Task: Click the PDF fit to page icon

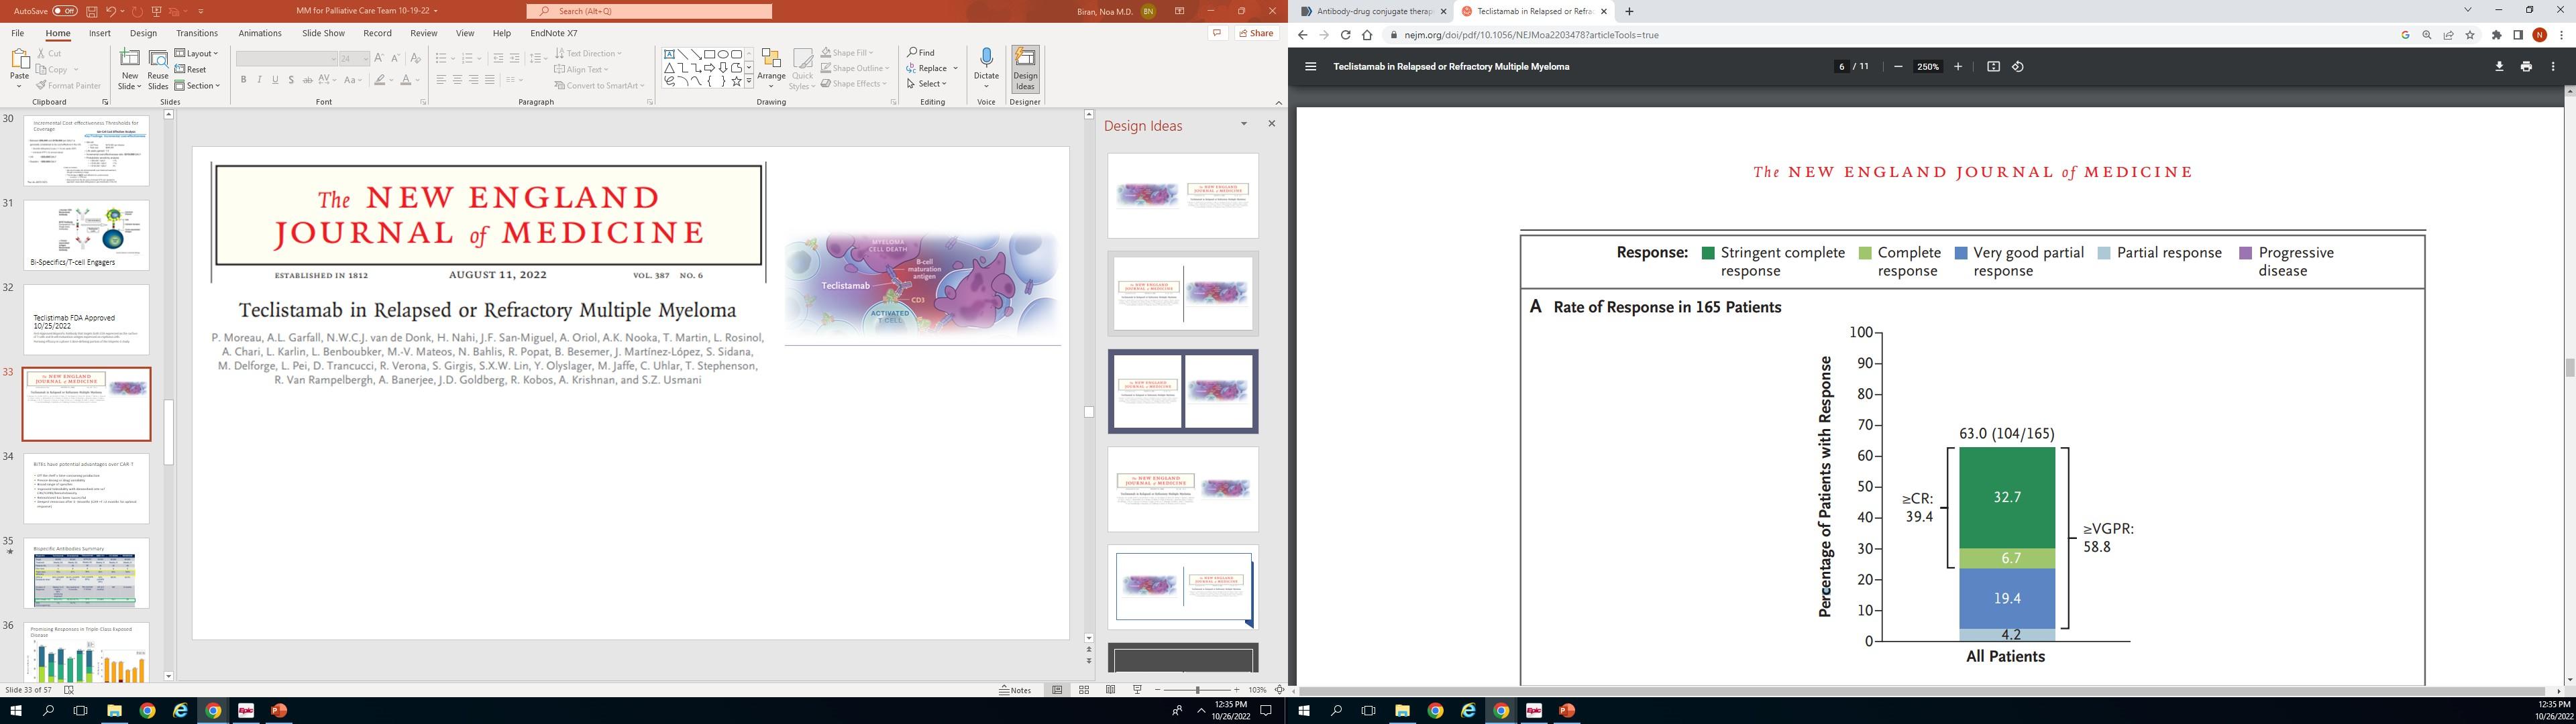Action: [x=1993, y=67]
